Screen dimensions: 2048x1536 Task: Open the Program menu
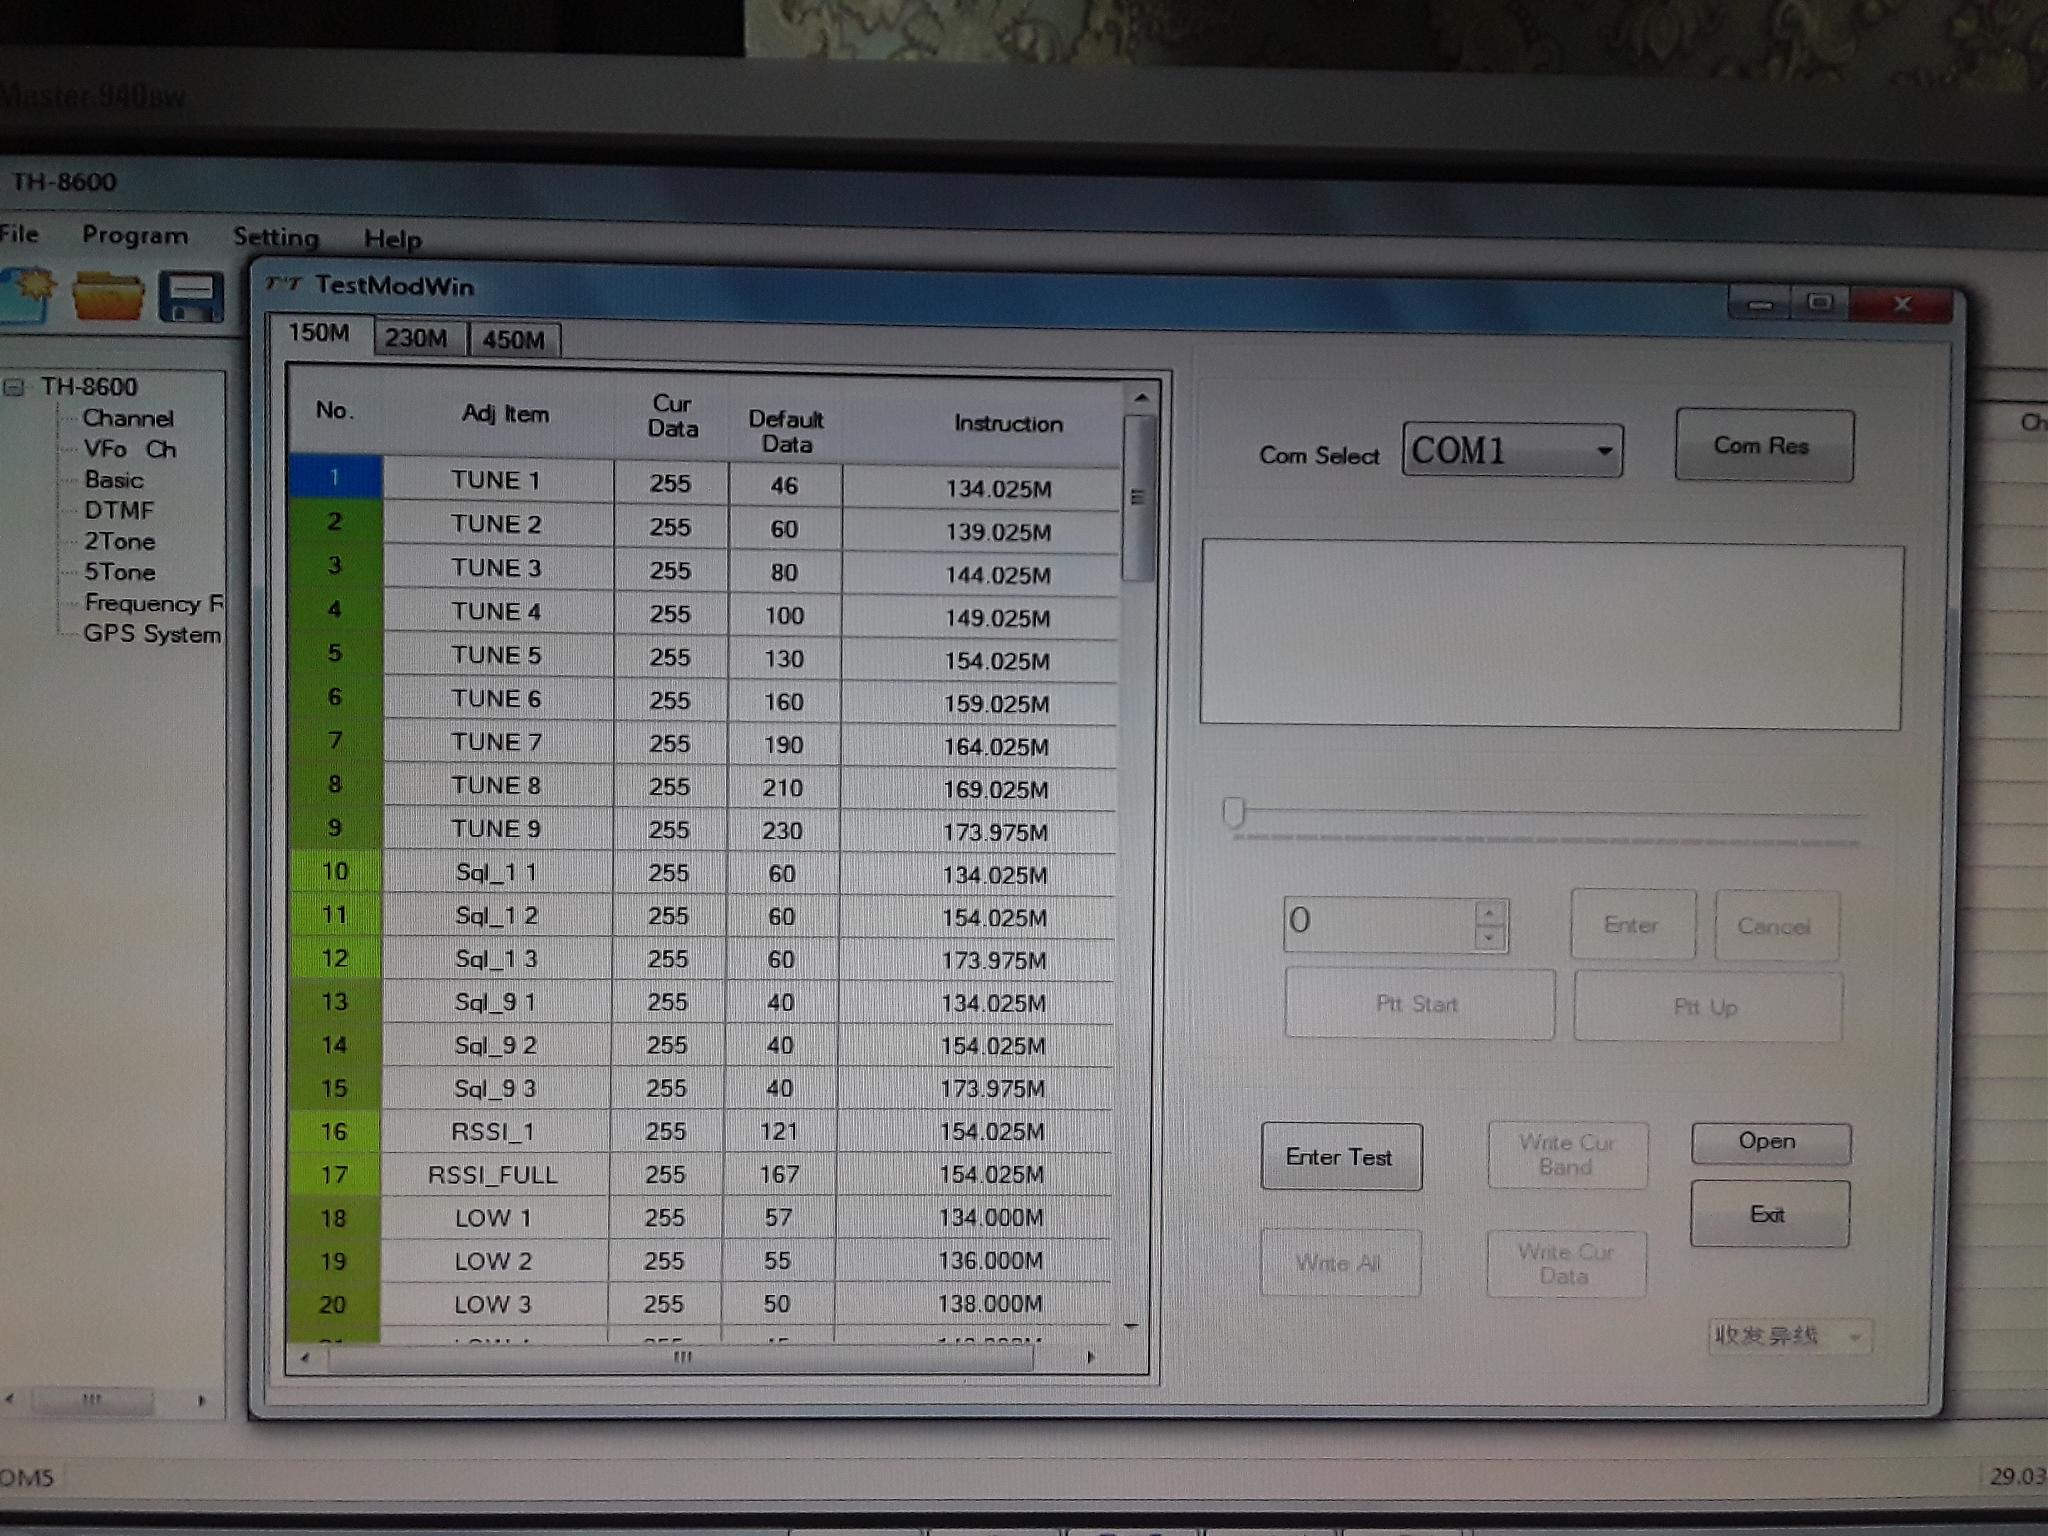tap(135, 236)
